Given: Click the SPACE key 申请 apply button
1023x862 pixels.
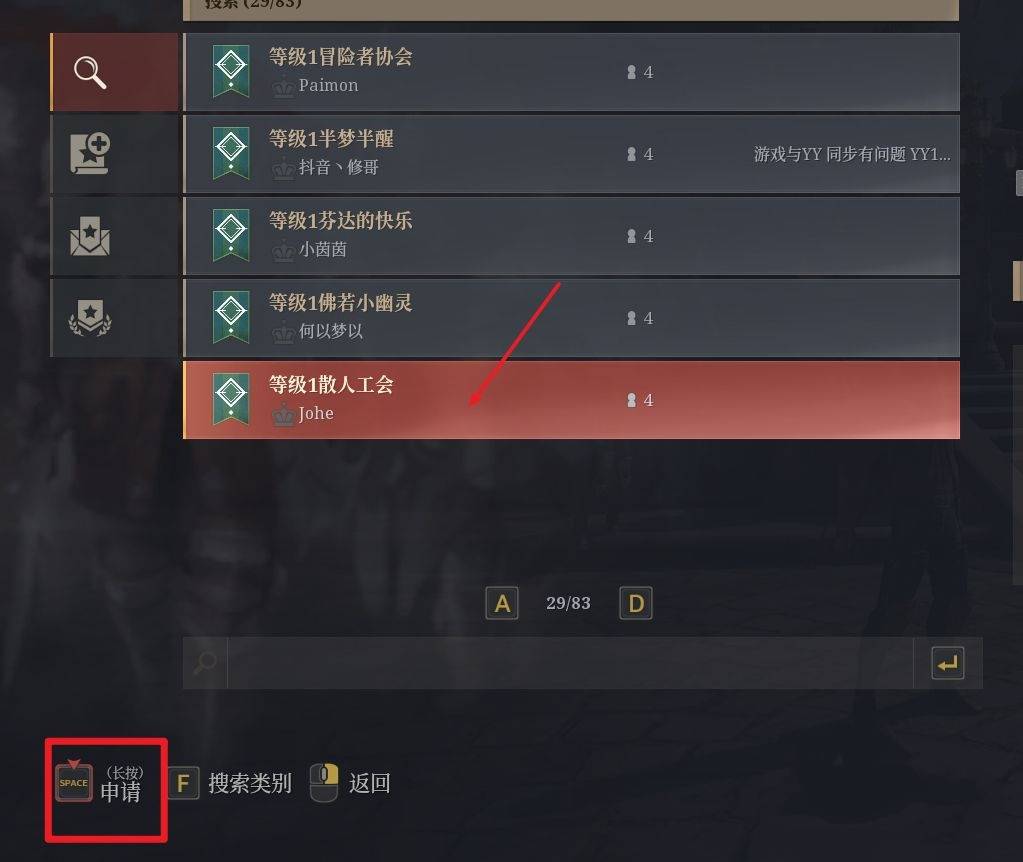Looking at the screenshot, I should point(100,784).
